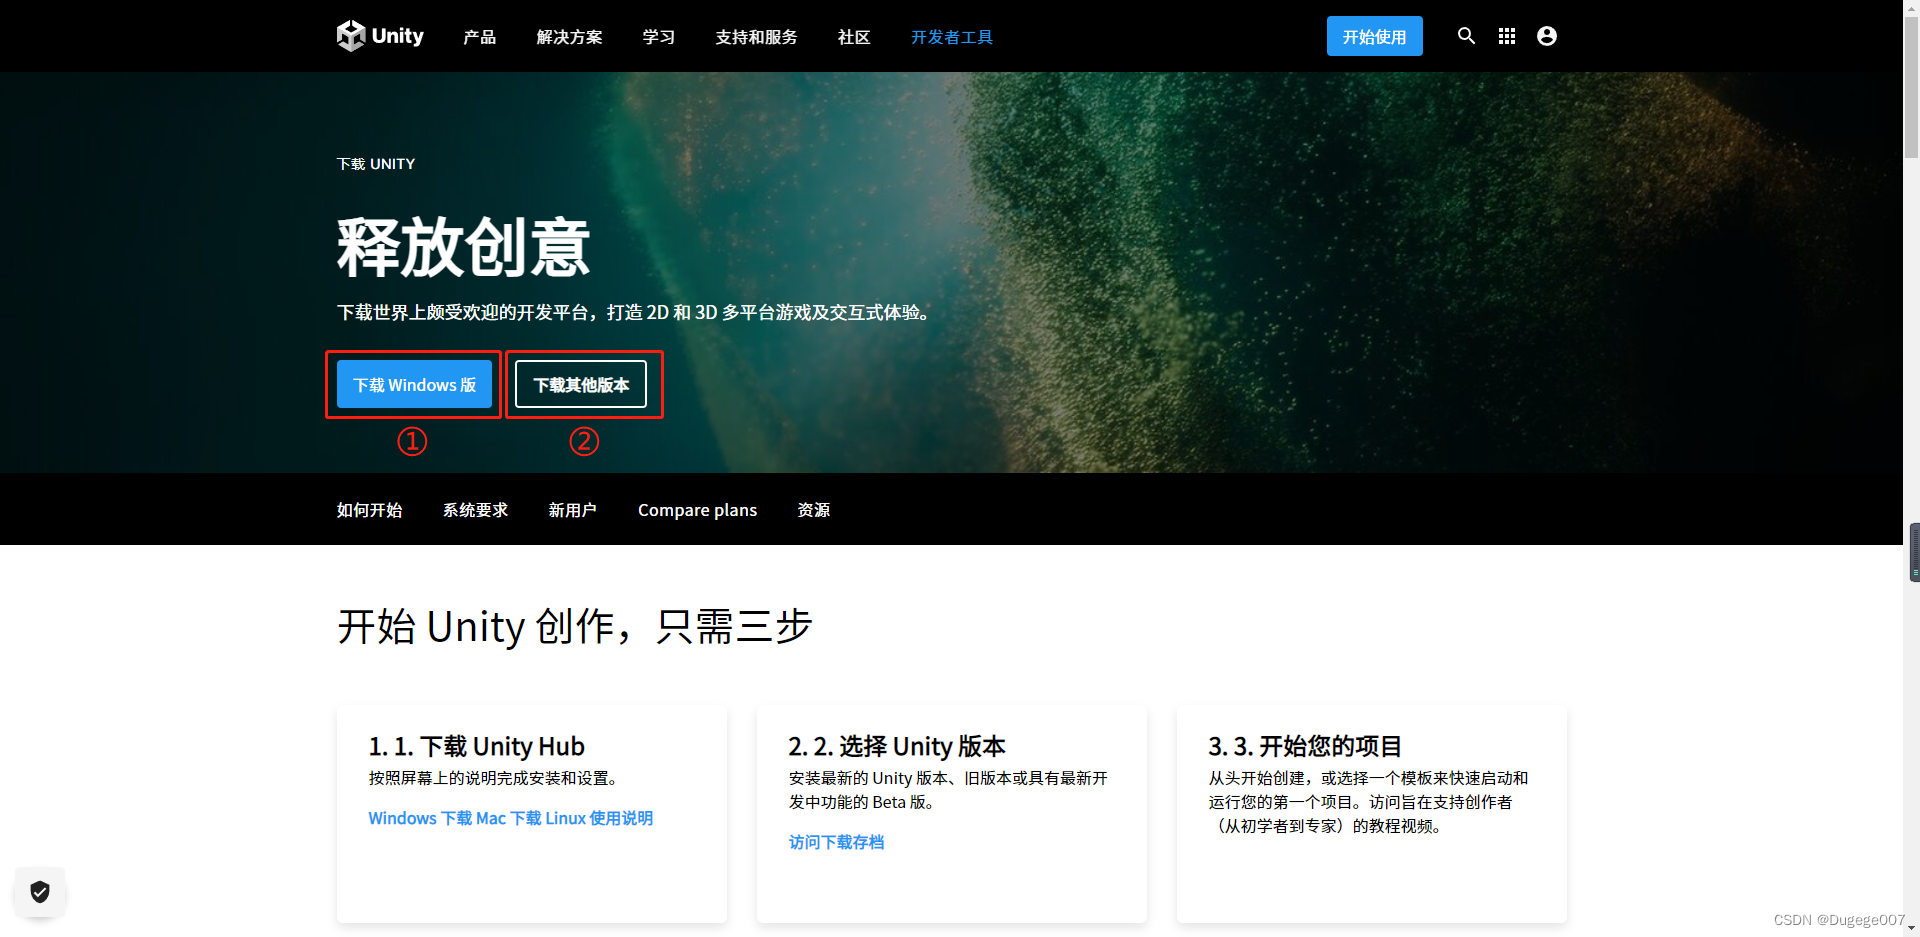The image size is (1920, 937).
Task: Click the 释放创意 headline
Action: tap(464, 246)
